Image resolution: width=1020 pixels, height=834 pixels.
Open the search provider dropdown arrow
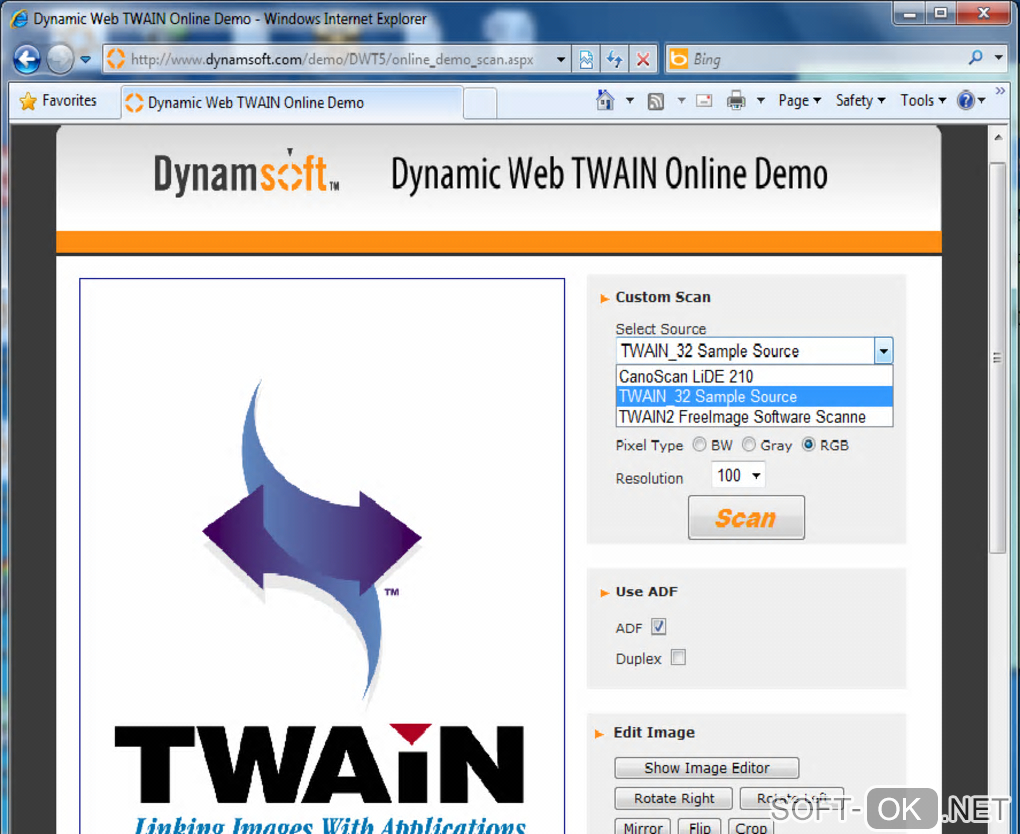click(x=999, y=58)
